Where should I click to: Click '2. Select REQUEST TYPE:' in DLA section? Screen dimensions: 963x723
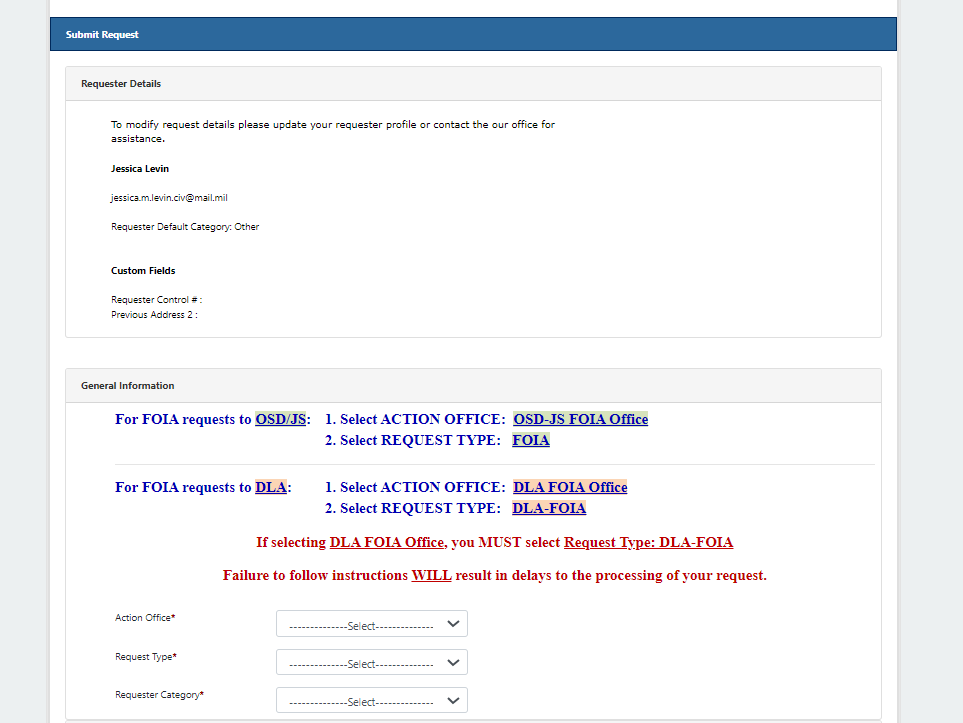[413, 509]
